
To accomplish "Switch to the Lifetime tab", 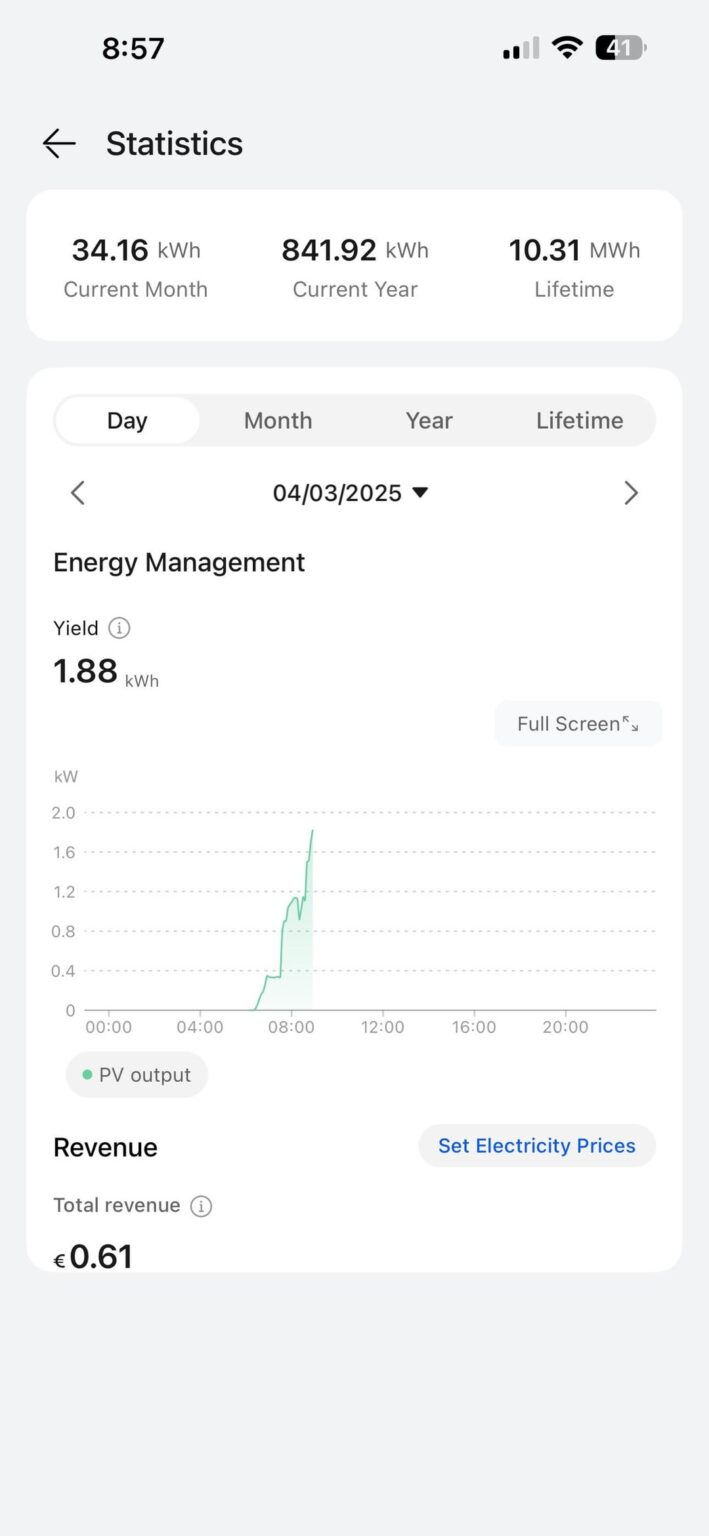I will click(x=580, y=421).
